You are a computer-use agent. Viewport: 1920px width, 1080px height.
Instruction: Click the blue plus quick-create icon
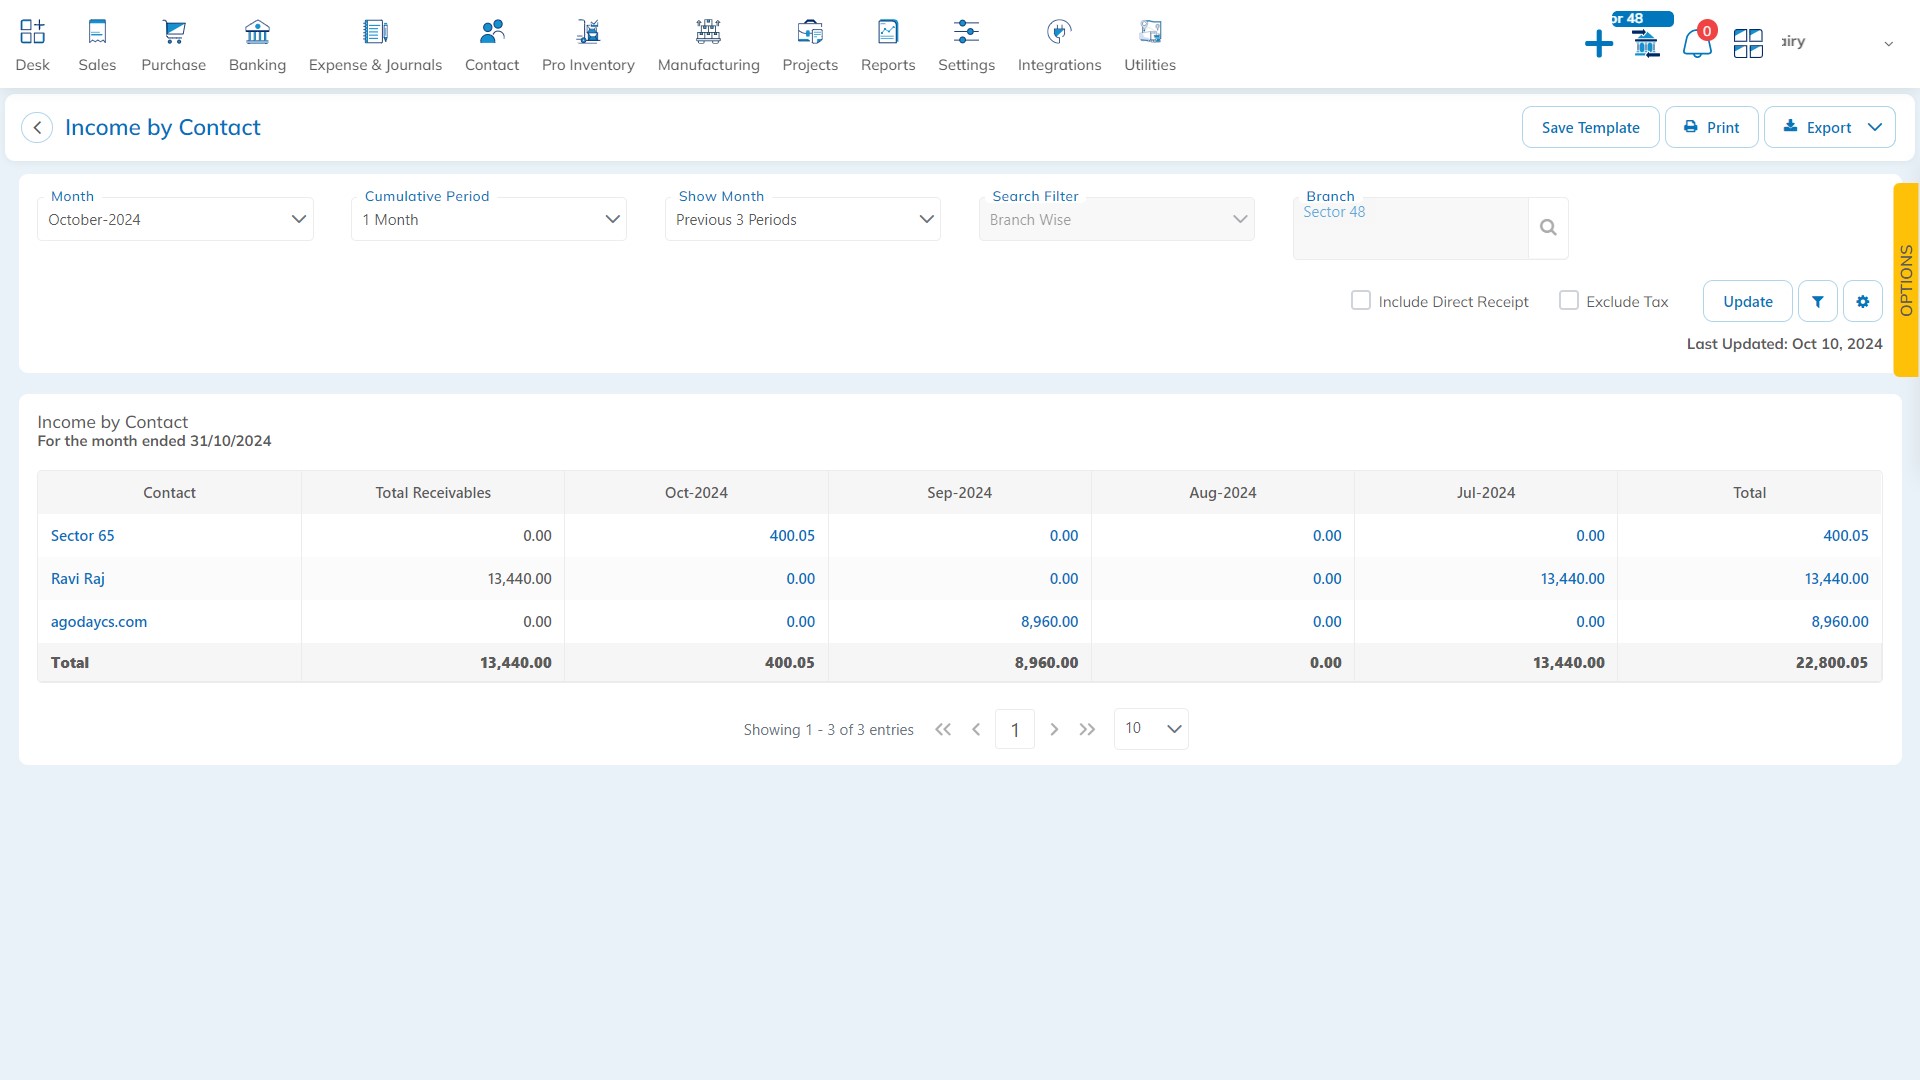1599,43
